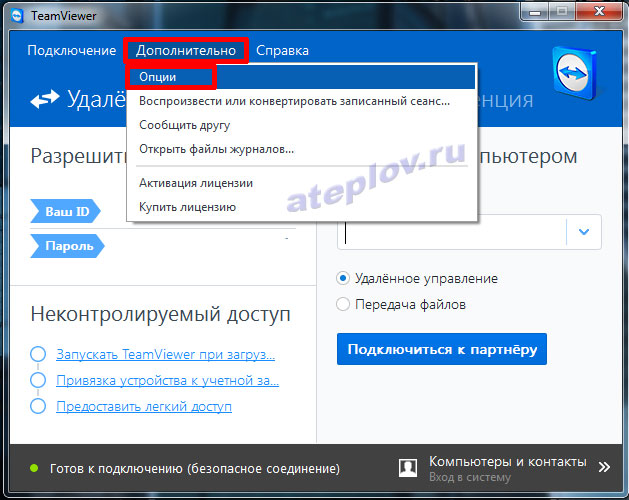
Task: Choose Опции from the menu
Action: pyautogui.click(x=301, y=77)
